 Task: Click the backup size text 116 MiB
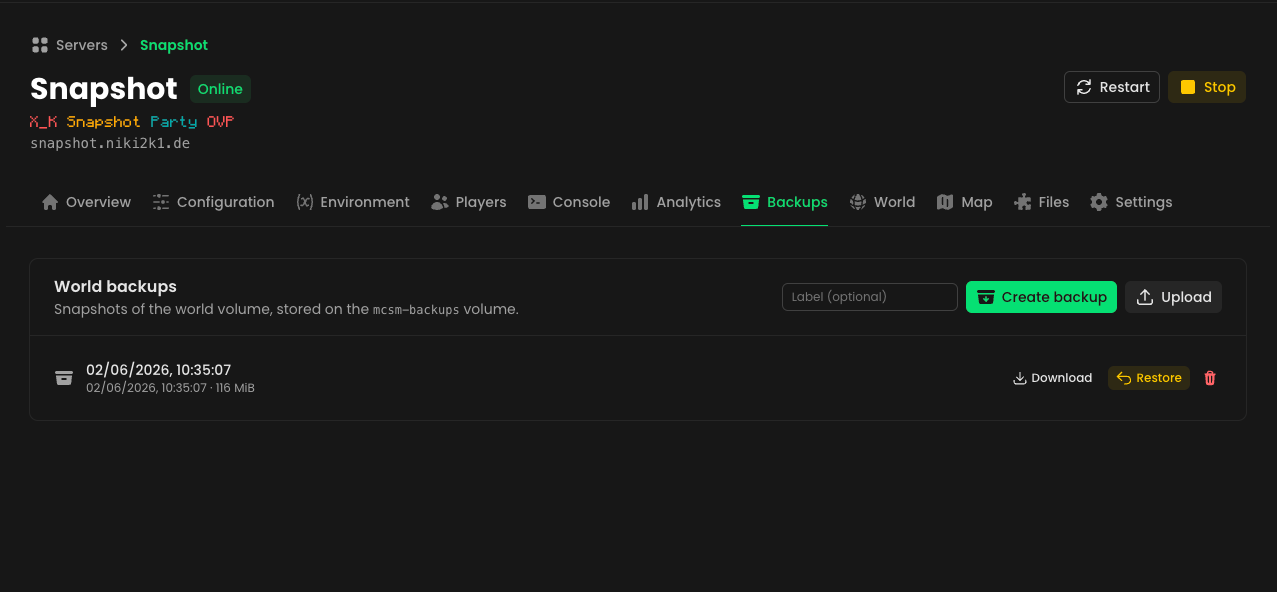tap(235, 388)
